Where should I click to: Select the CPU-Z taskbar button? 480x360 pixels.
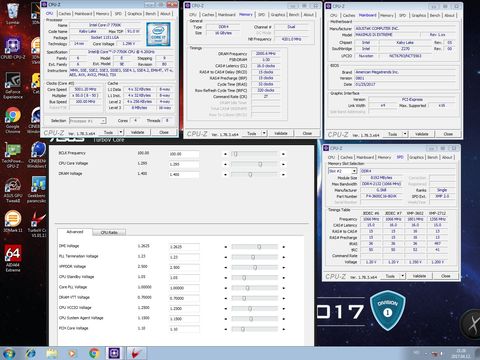pos(114,353)
